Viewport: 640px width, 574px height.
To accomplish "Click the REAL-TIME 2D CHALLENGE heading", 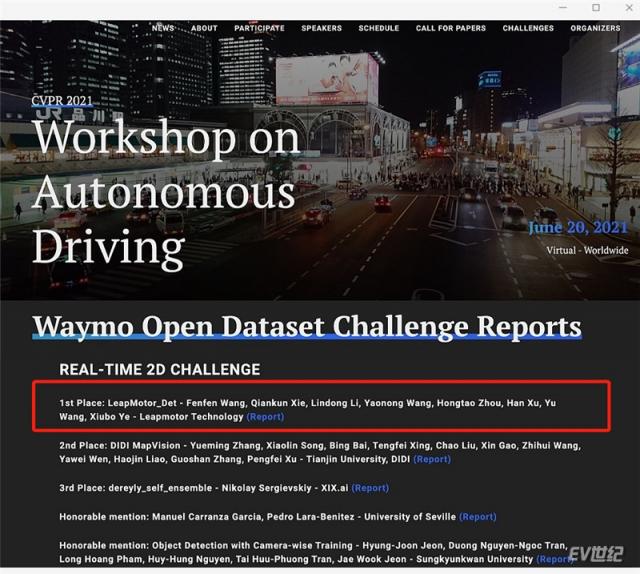I will click(160, 369).
